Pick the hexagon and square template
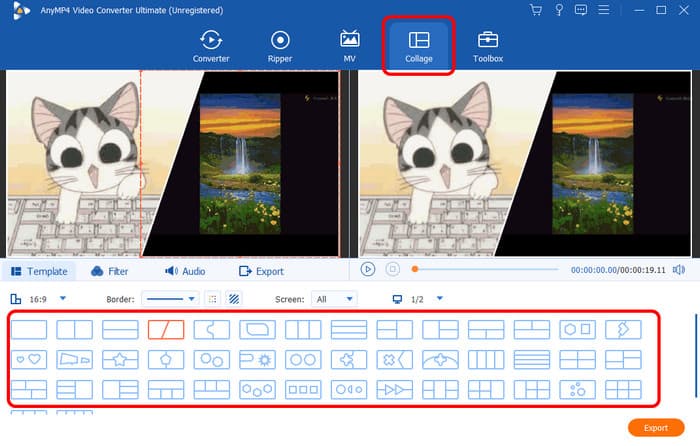700x446 pixels. pyautogui.click(x=577, y=329)
